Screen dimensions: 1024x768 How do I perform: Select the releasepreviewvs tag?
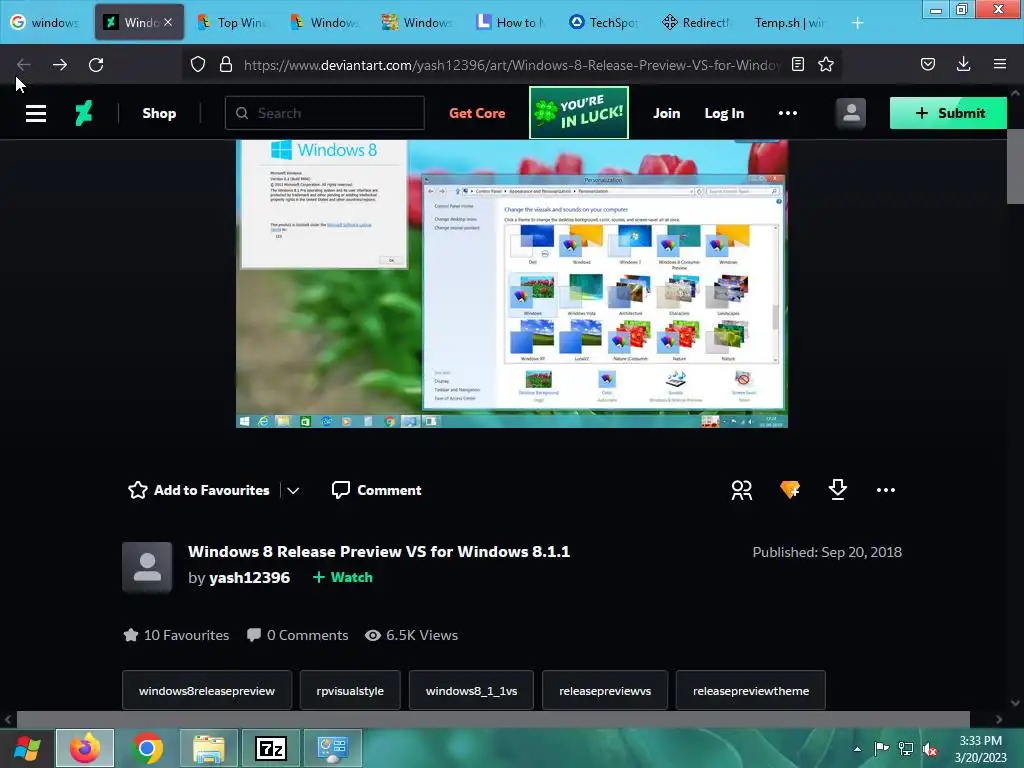click(x=605, y=690)
